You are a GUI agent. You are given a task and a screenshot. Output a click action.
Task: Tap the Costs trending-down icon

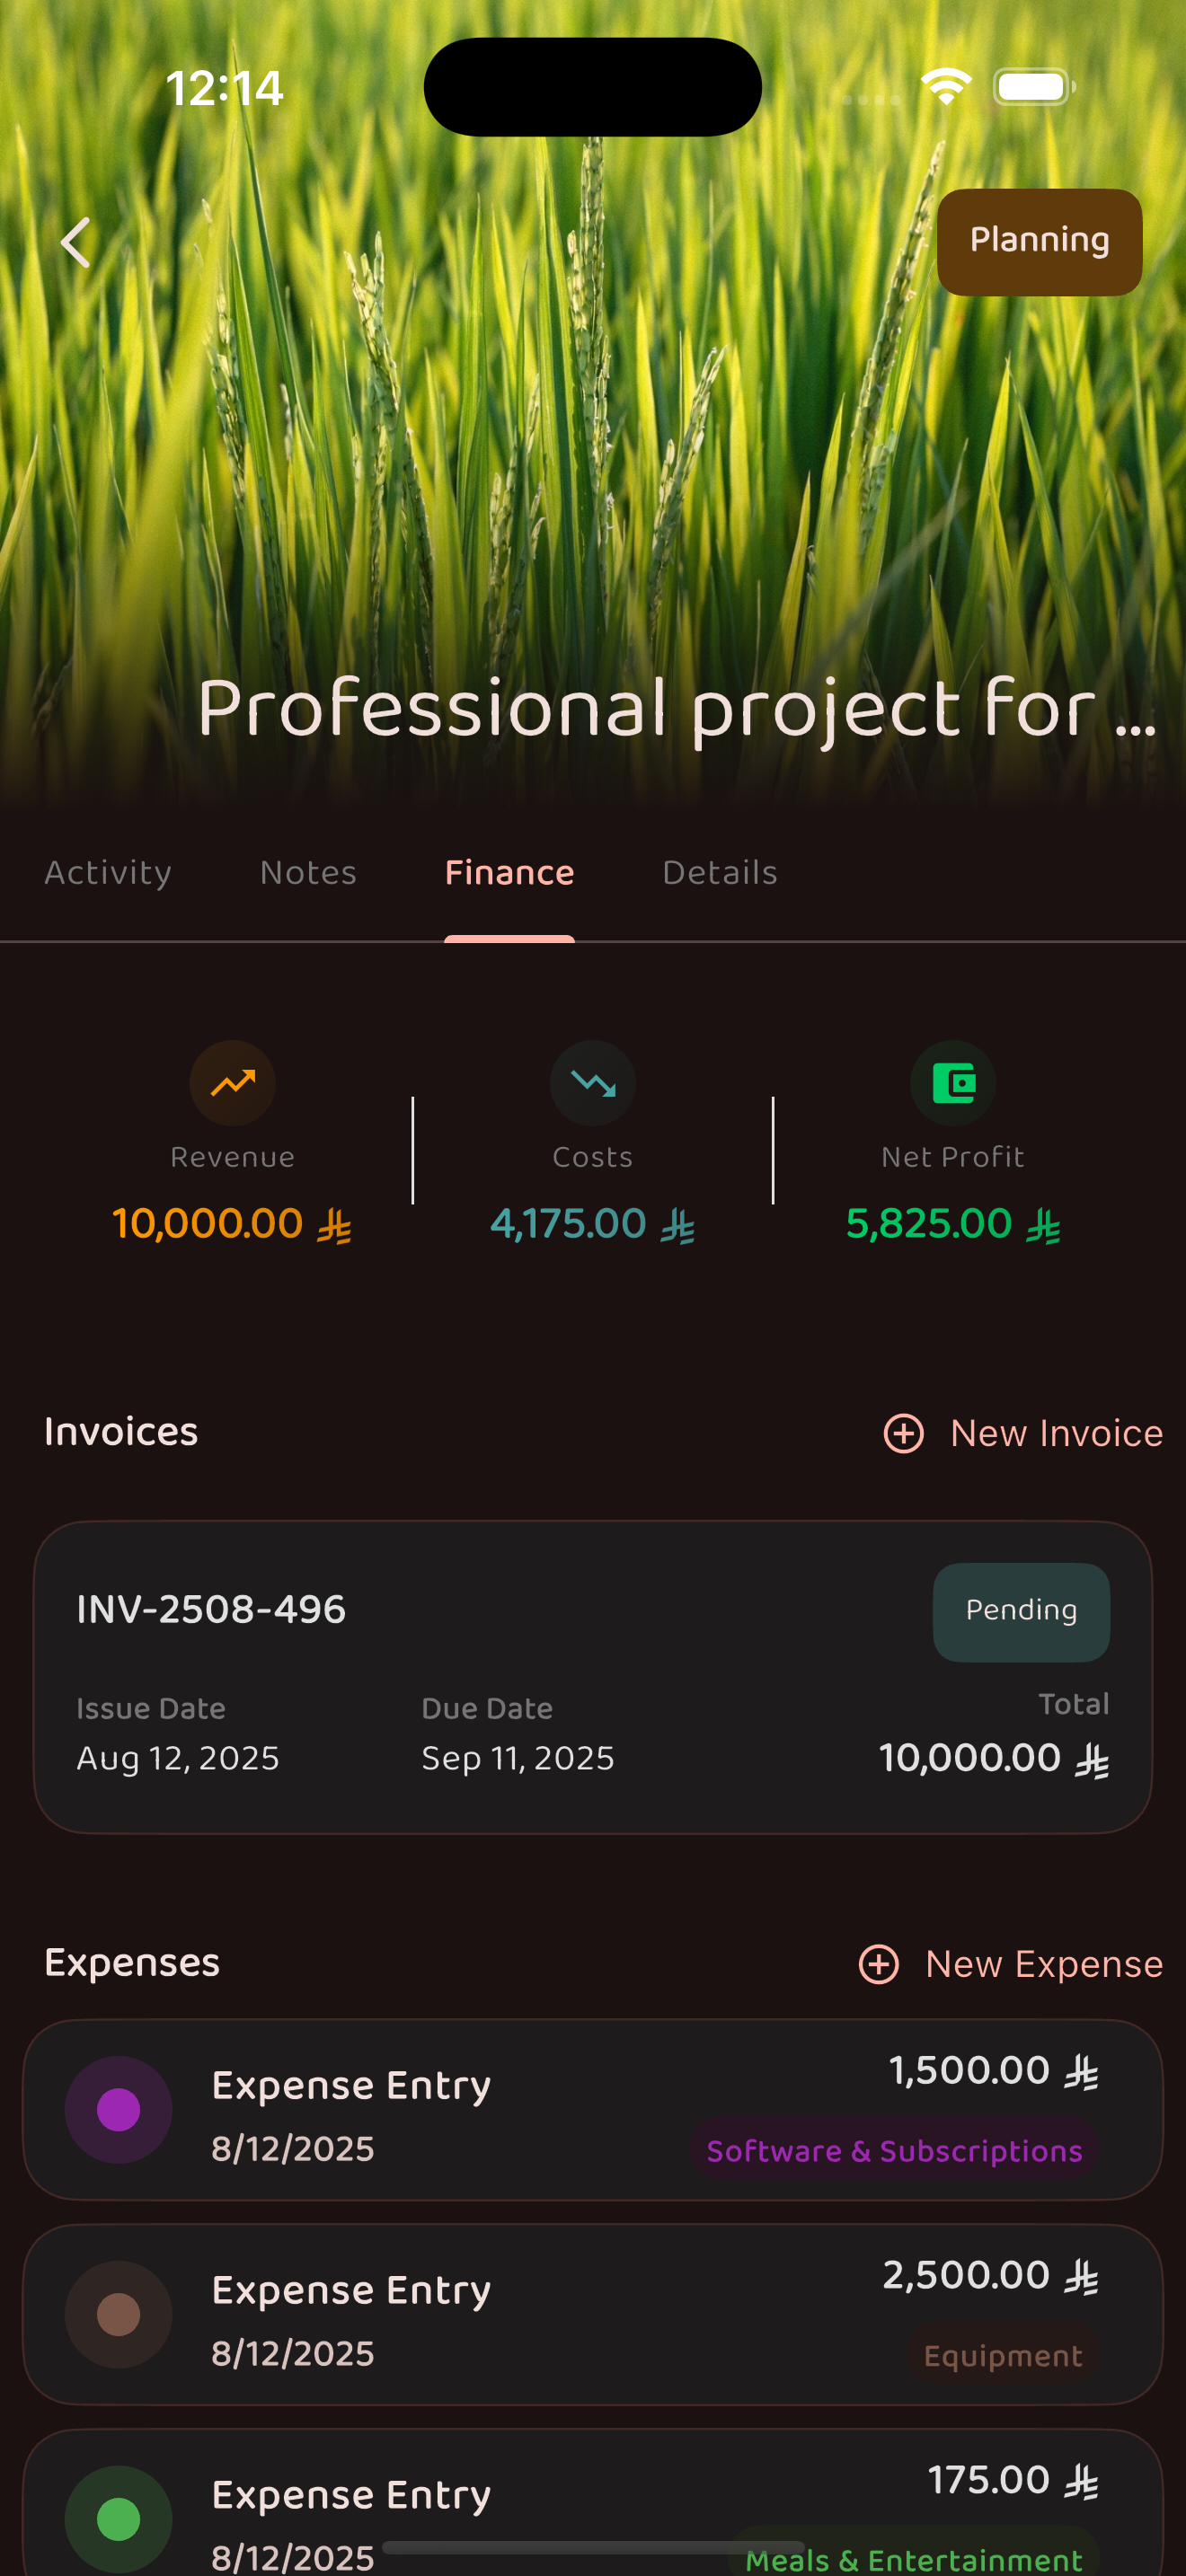pyautogui.click(x=593, y=1083)
